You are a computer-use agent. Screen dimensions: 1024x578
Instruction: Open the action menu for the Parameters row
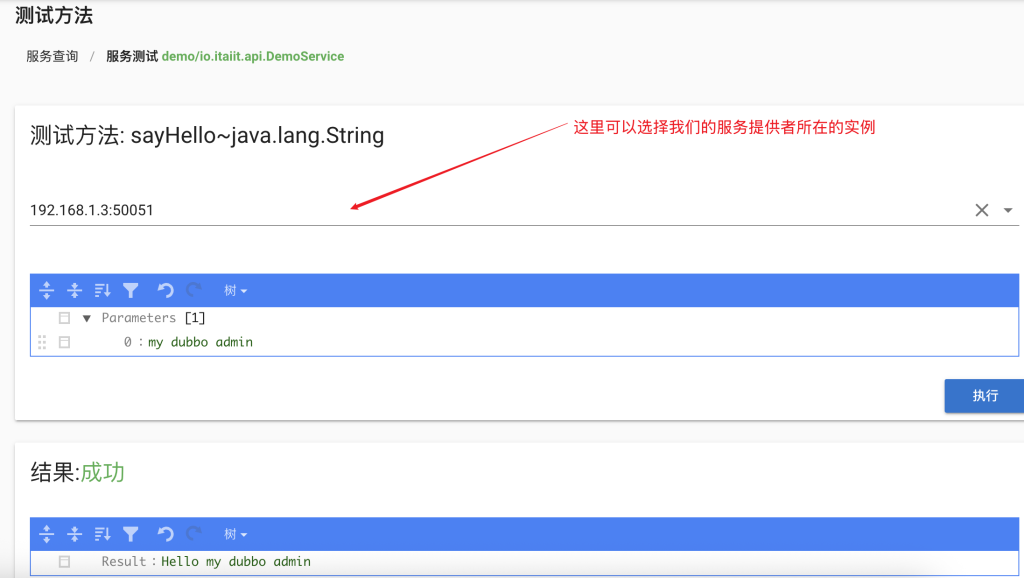pos(64,318)
